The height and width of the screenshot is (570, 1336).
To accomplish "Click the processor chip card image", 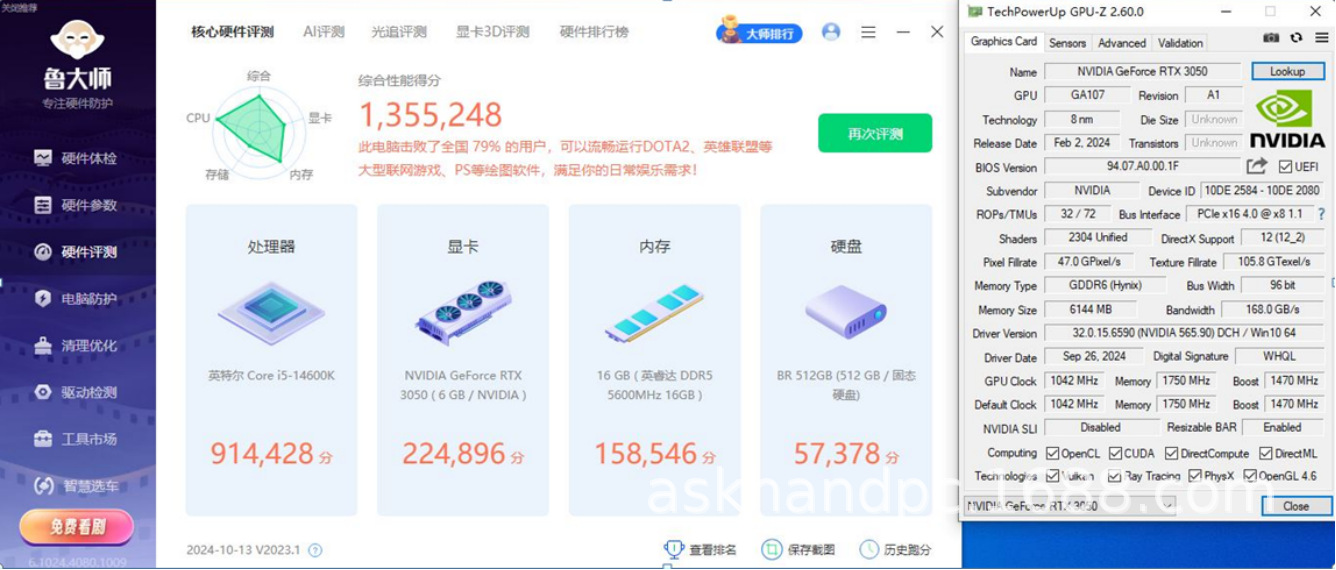I will tap(271, 311).
